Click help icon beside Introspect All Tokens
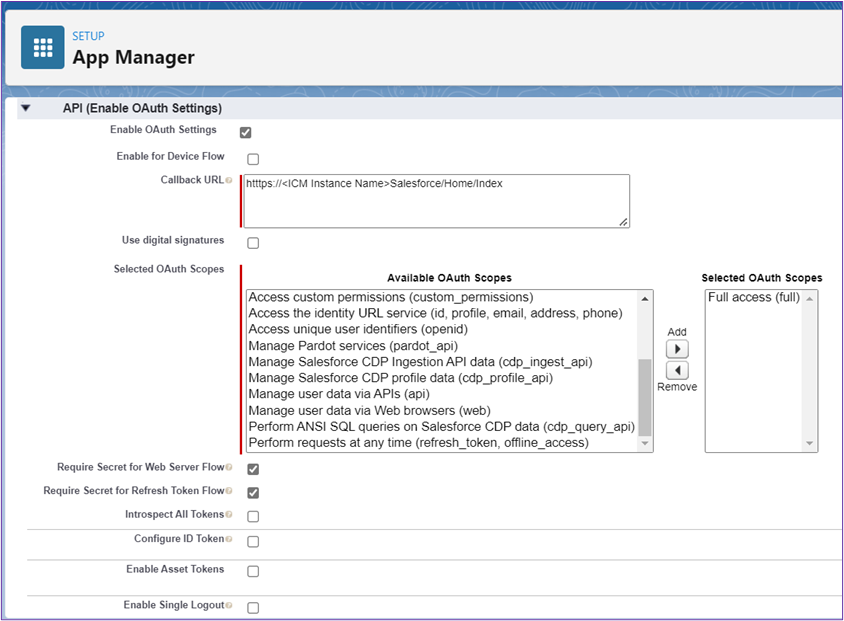Screen dimensions: 844x621 (x=229, y=515)
